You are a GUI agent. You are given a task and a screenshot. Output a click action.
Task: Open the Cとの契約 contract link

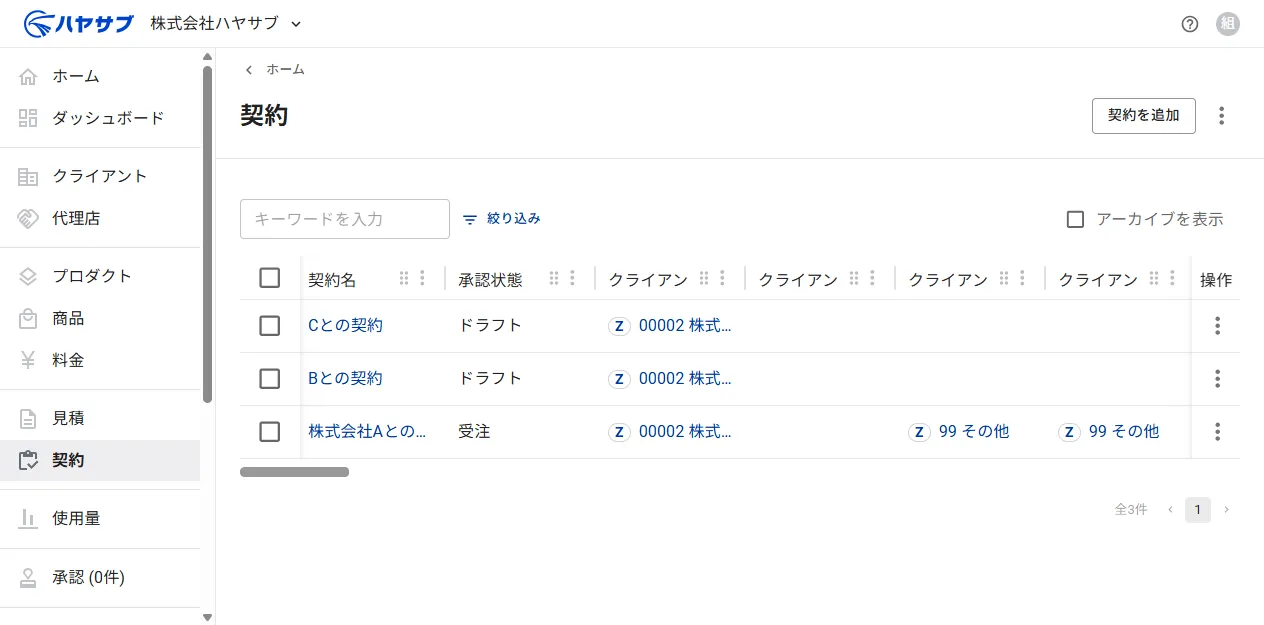346,326
